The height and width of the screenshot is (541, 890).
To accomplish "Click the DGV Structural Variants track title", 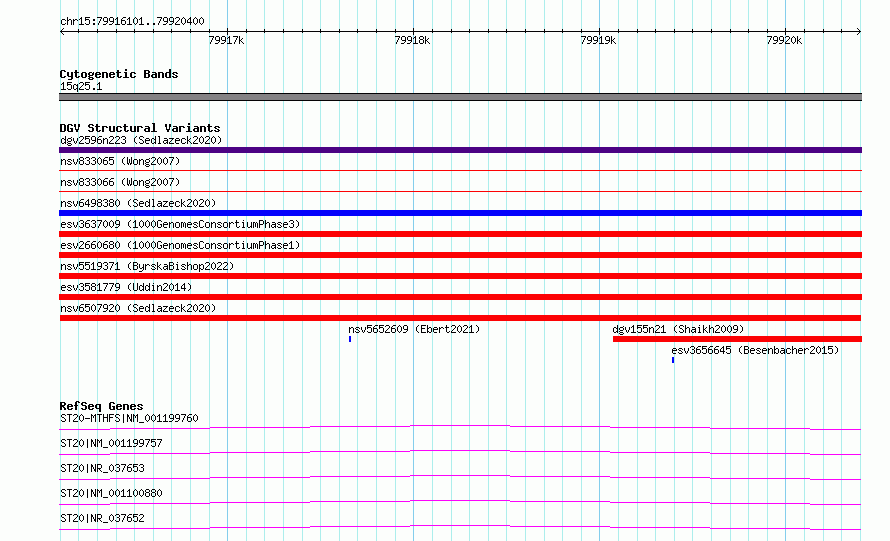I will point(140,128).
